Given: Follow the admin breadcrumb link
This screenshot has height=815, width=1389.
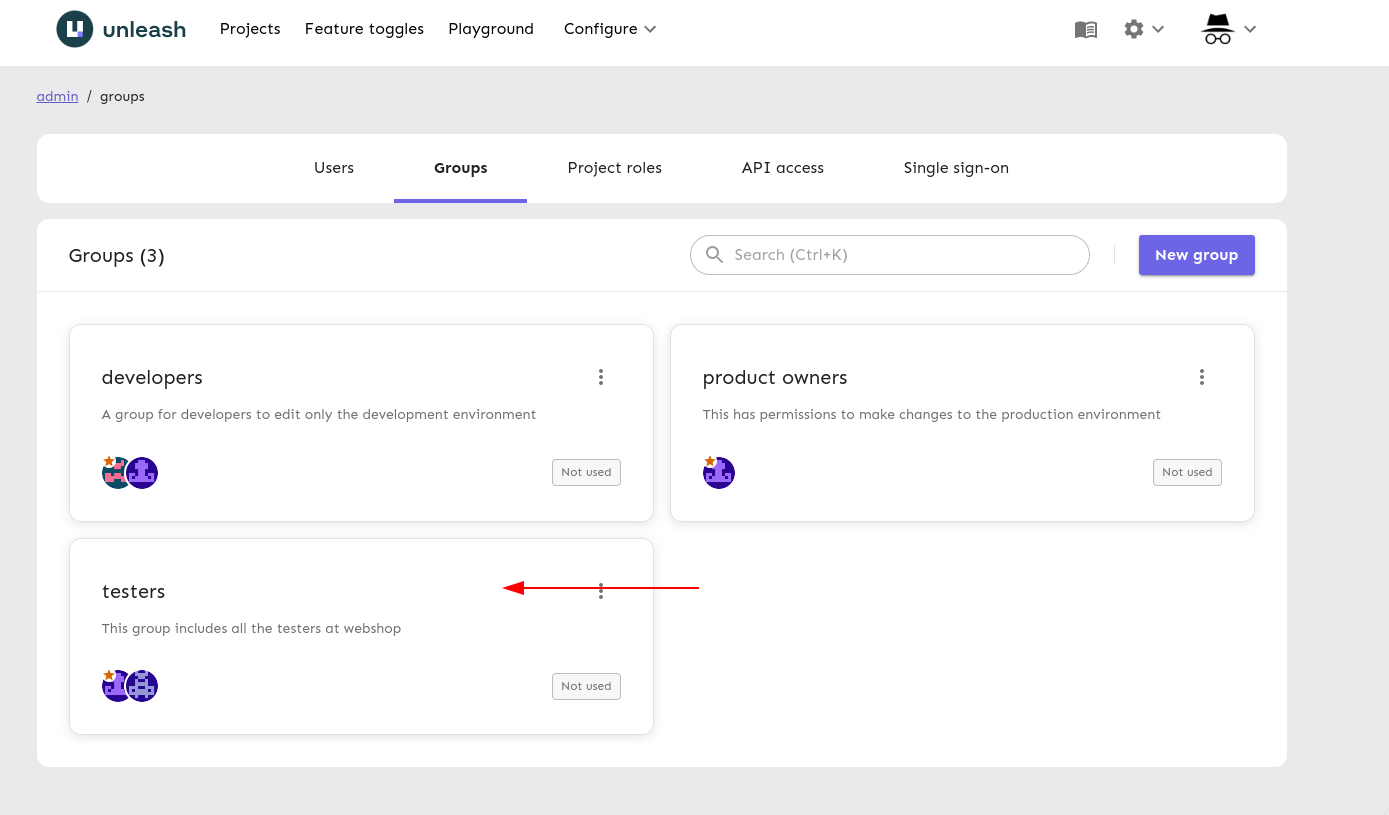Looking at the screenshot, I should click(x=57, y=96).
